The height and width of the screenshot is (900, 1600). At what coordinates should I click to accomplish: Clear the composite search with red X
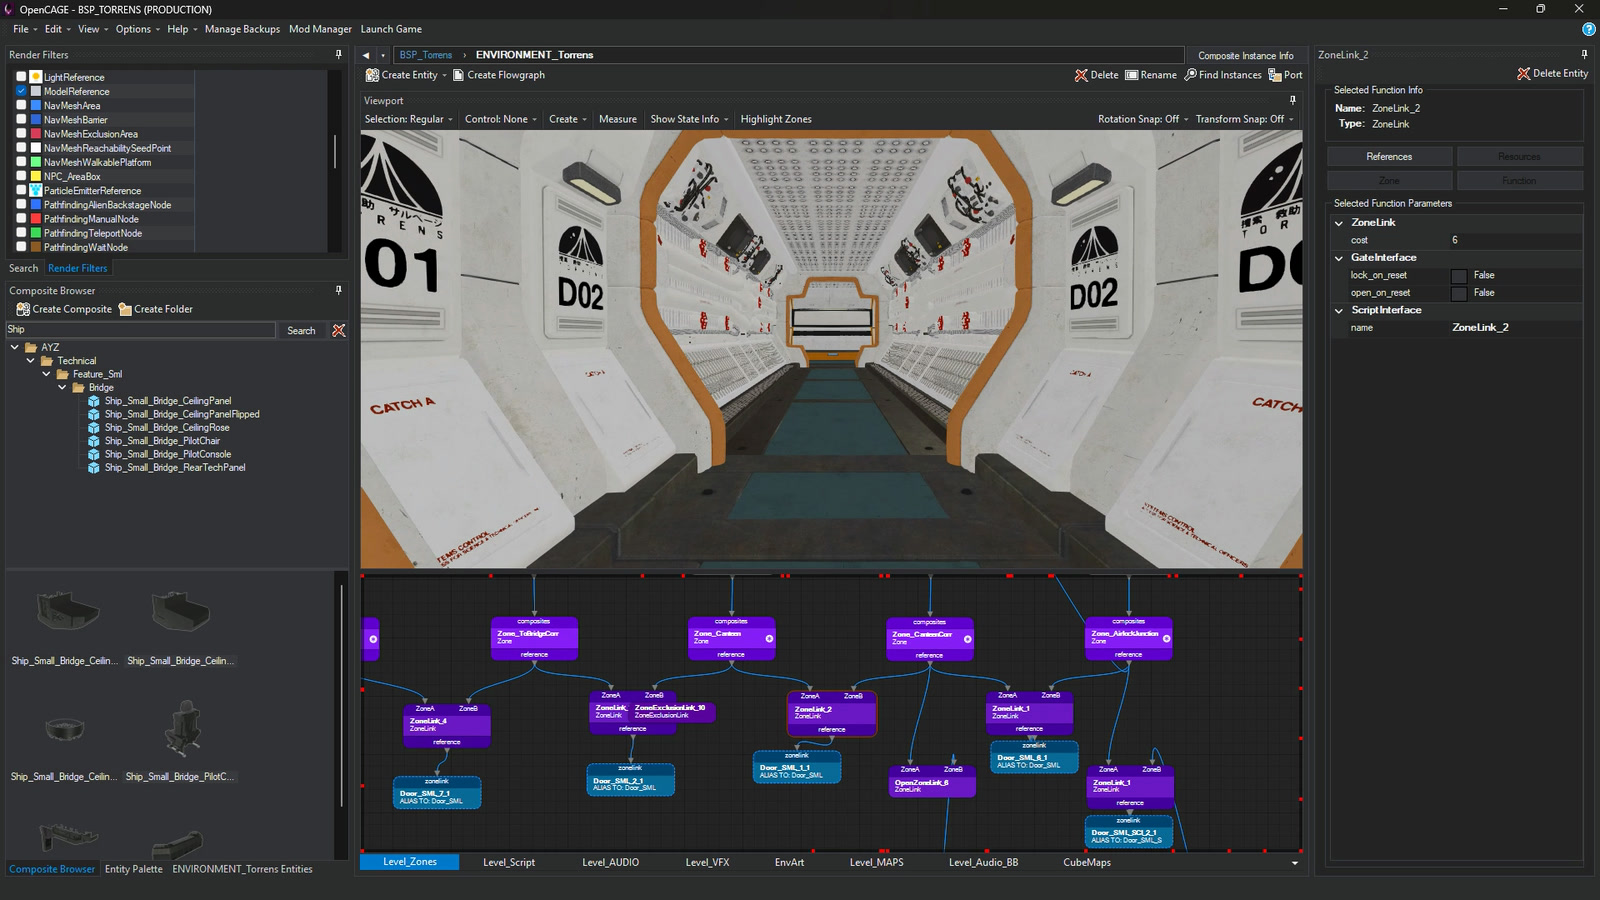pyautogui.click(x=339, y=330)
